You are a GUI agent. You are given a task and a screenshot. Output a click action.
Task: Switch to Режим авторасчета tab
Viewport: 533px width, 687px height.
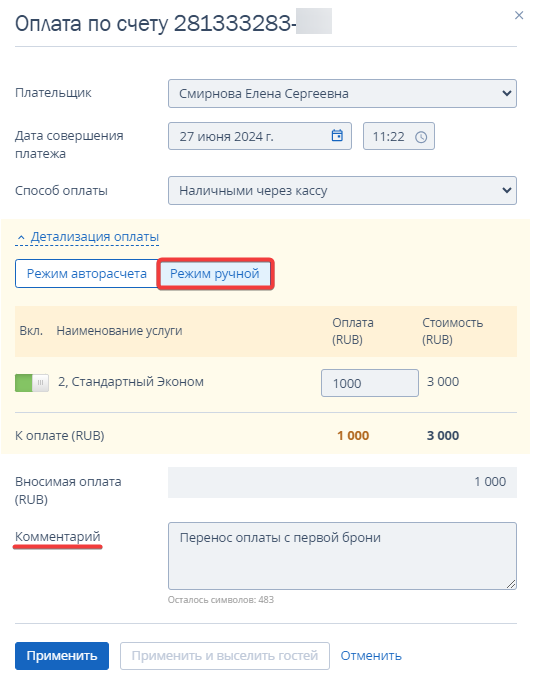tap(86, 274)
